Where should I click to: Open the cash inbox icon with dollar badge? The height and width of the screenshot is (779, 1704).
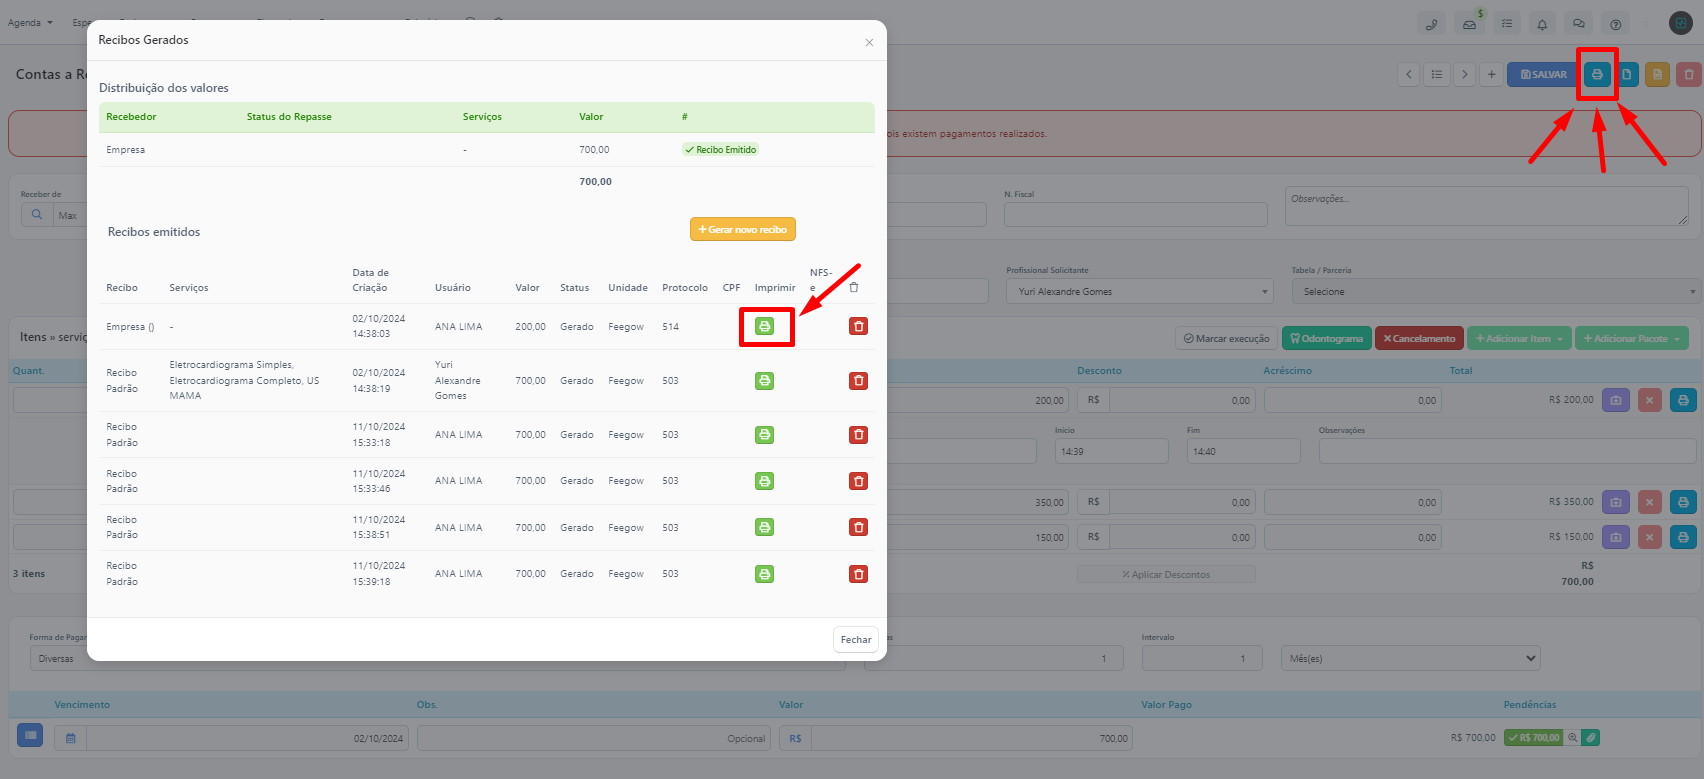tap(1469, 24)
